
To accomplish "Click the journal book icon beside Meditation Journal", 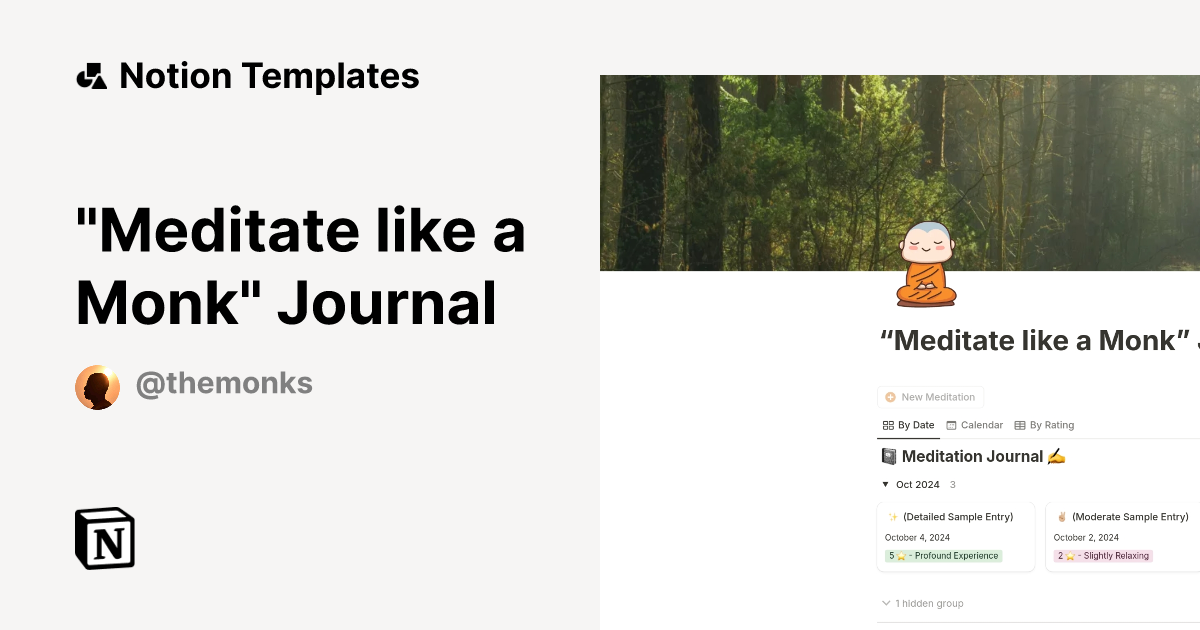I will 888,456.
